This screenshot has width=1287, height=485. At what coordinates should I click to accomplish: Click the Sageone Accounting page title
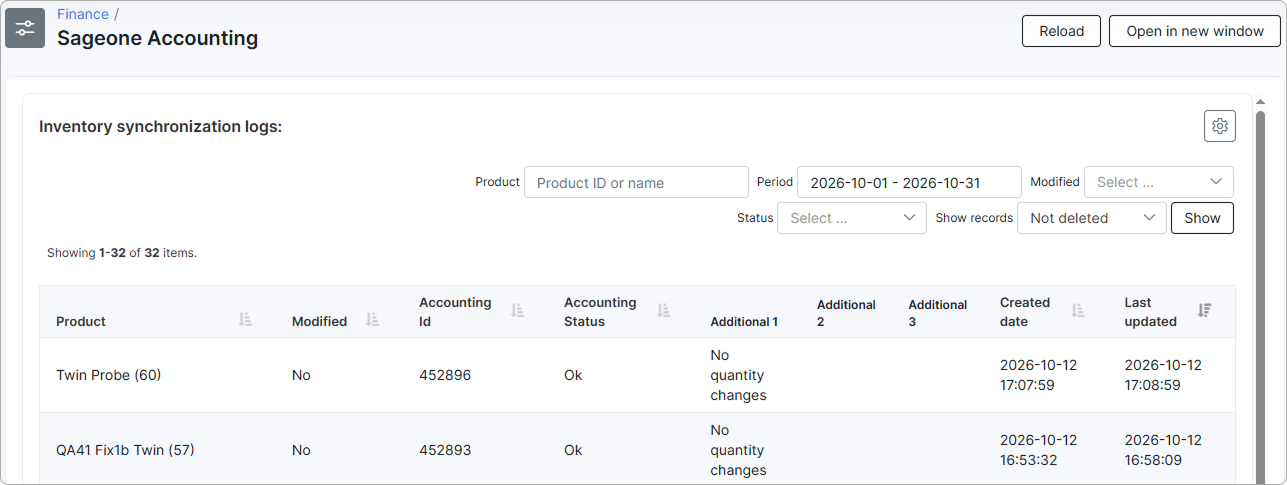click(157, 38)
